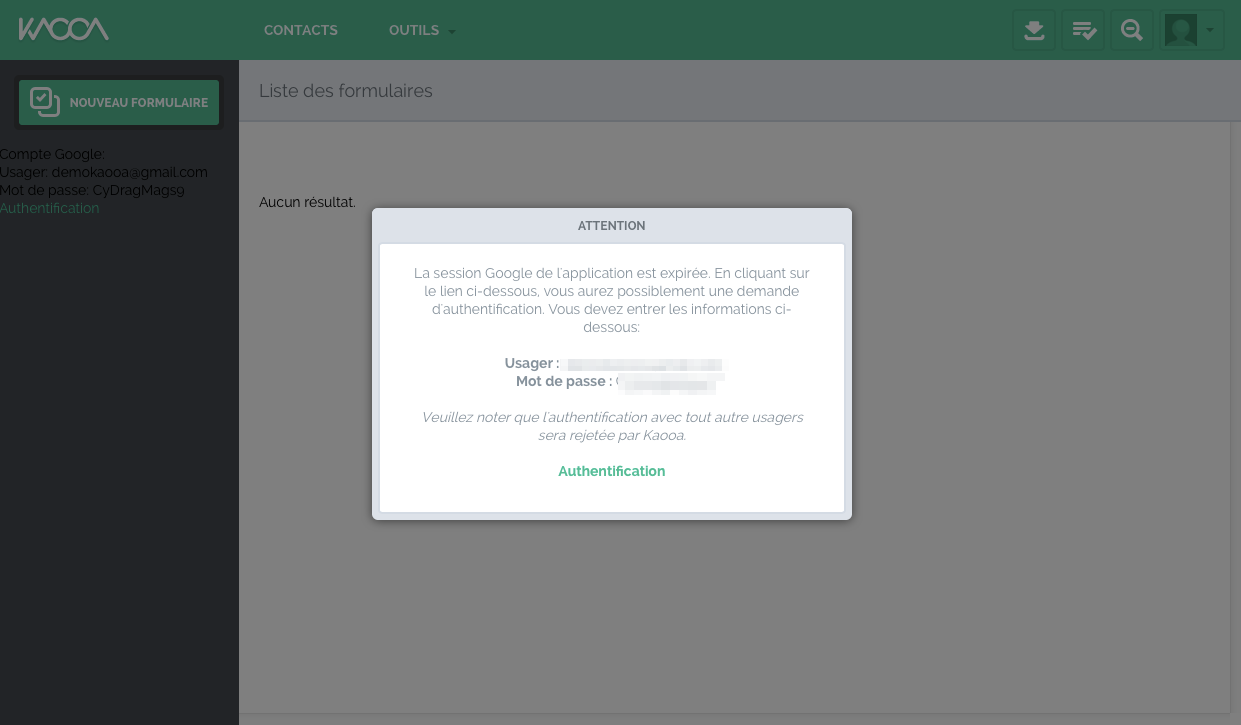
Task: Click the download tray icon
Action: 1034,30
